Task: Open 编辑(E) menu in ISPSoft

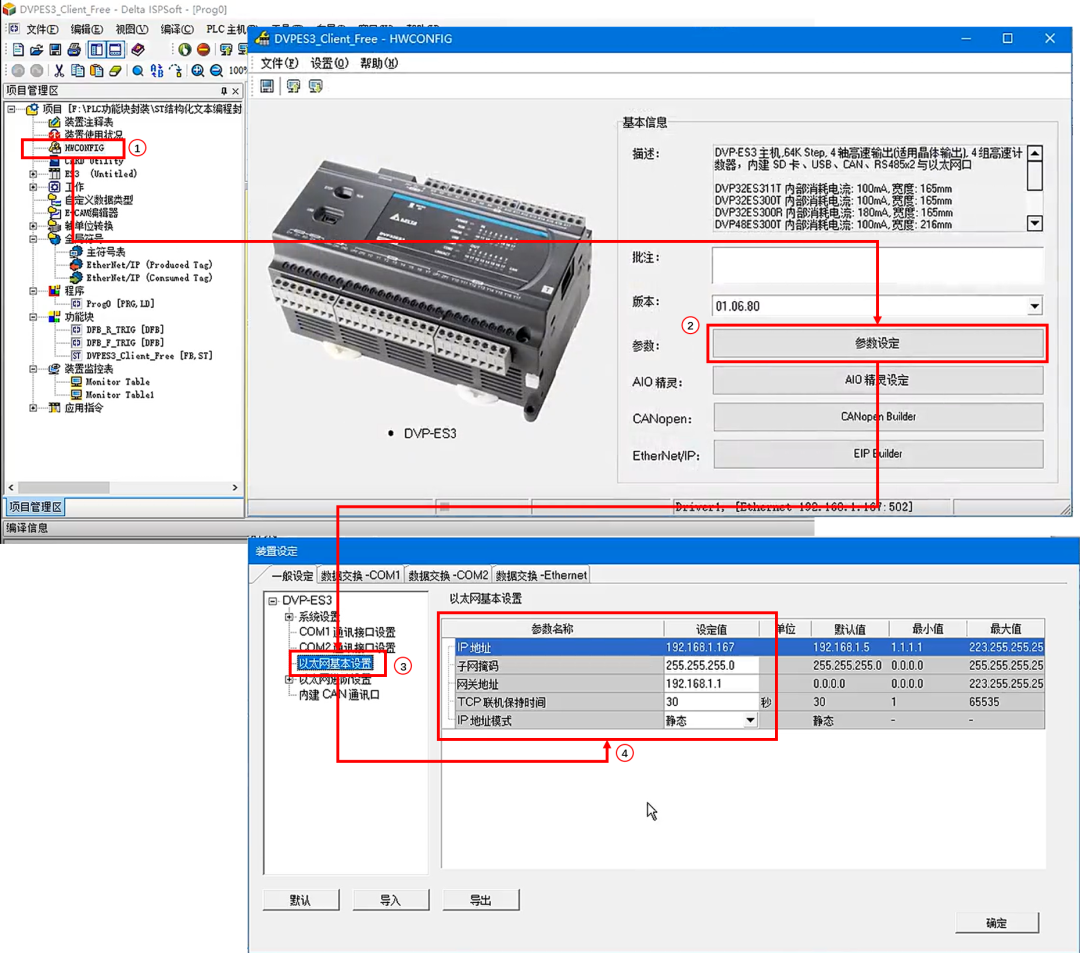Action: tap(87, 29)
